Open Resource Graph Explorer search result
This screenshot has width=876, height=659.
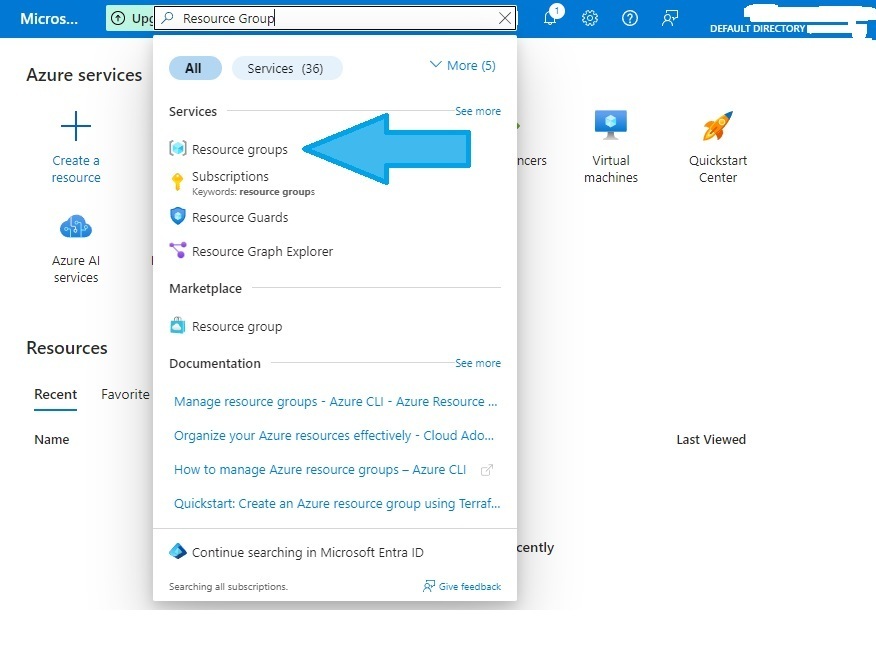pos(263,252)
